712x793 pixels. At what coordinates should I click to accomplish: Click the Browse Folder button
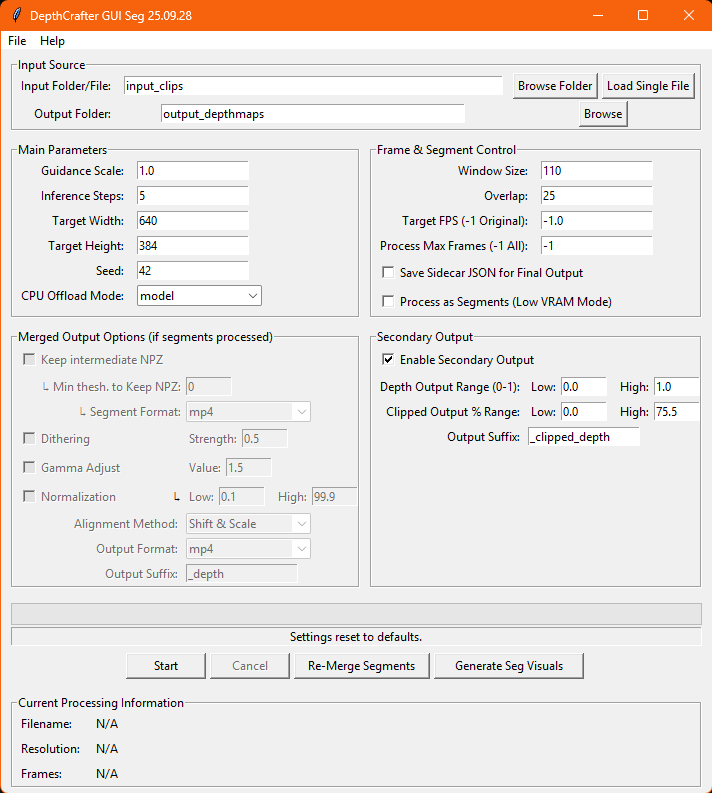click(555, 86)
